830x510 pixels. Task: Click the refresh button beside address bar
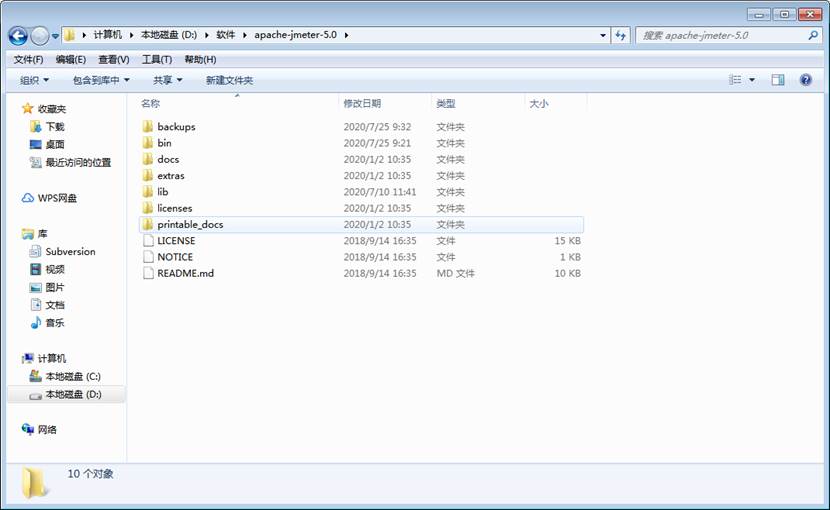620,35
